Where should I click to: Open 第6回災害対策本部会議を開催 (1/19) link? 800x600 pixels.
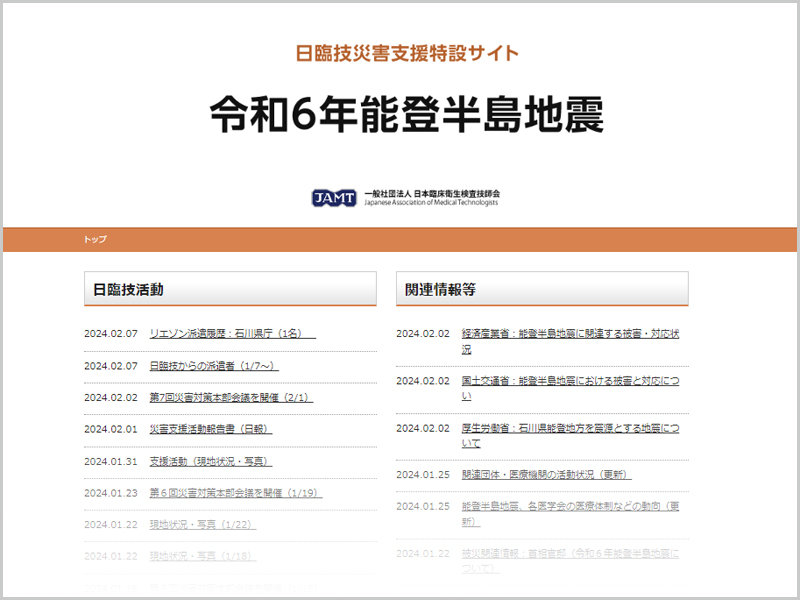click(x=235, y=493)
